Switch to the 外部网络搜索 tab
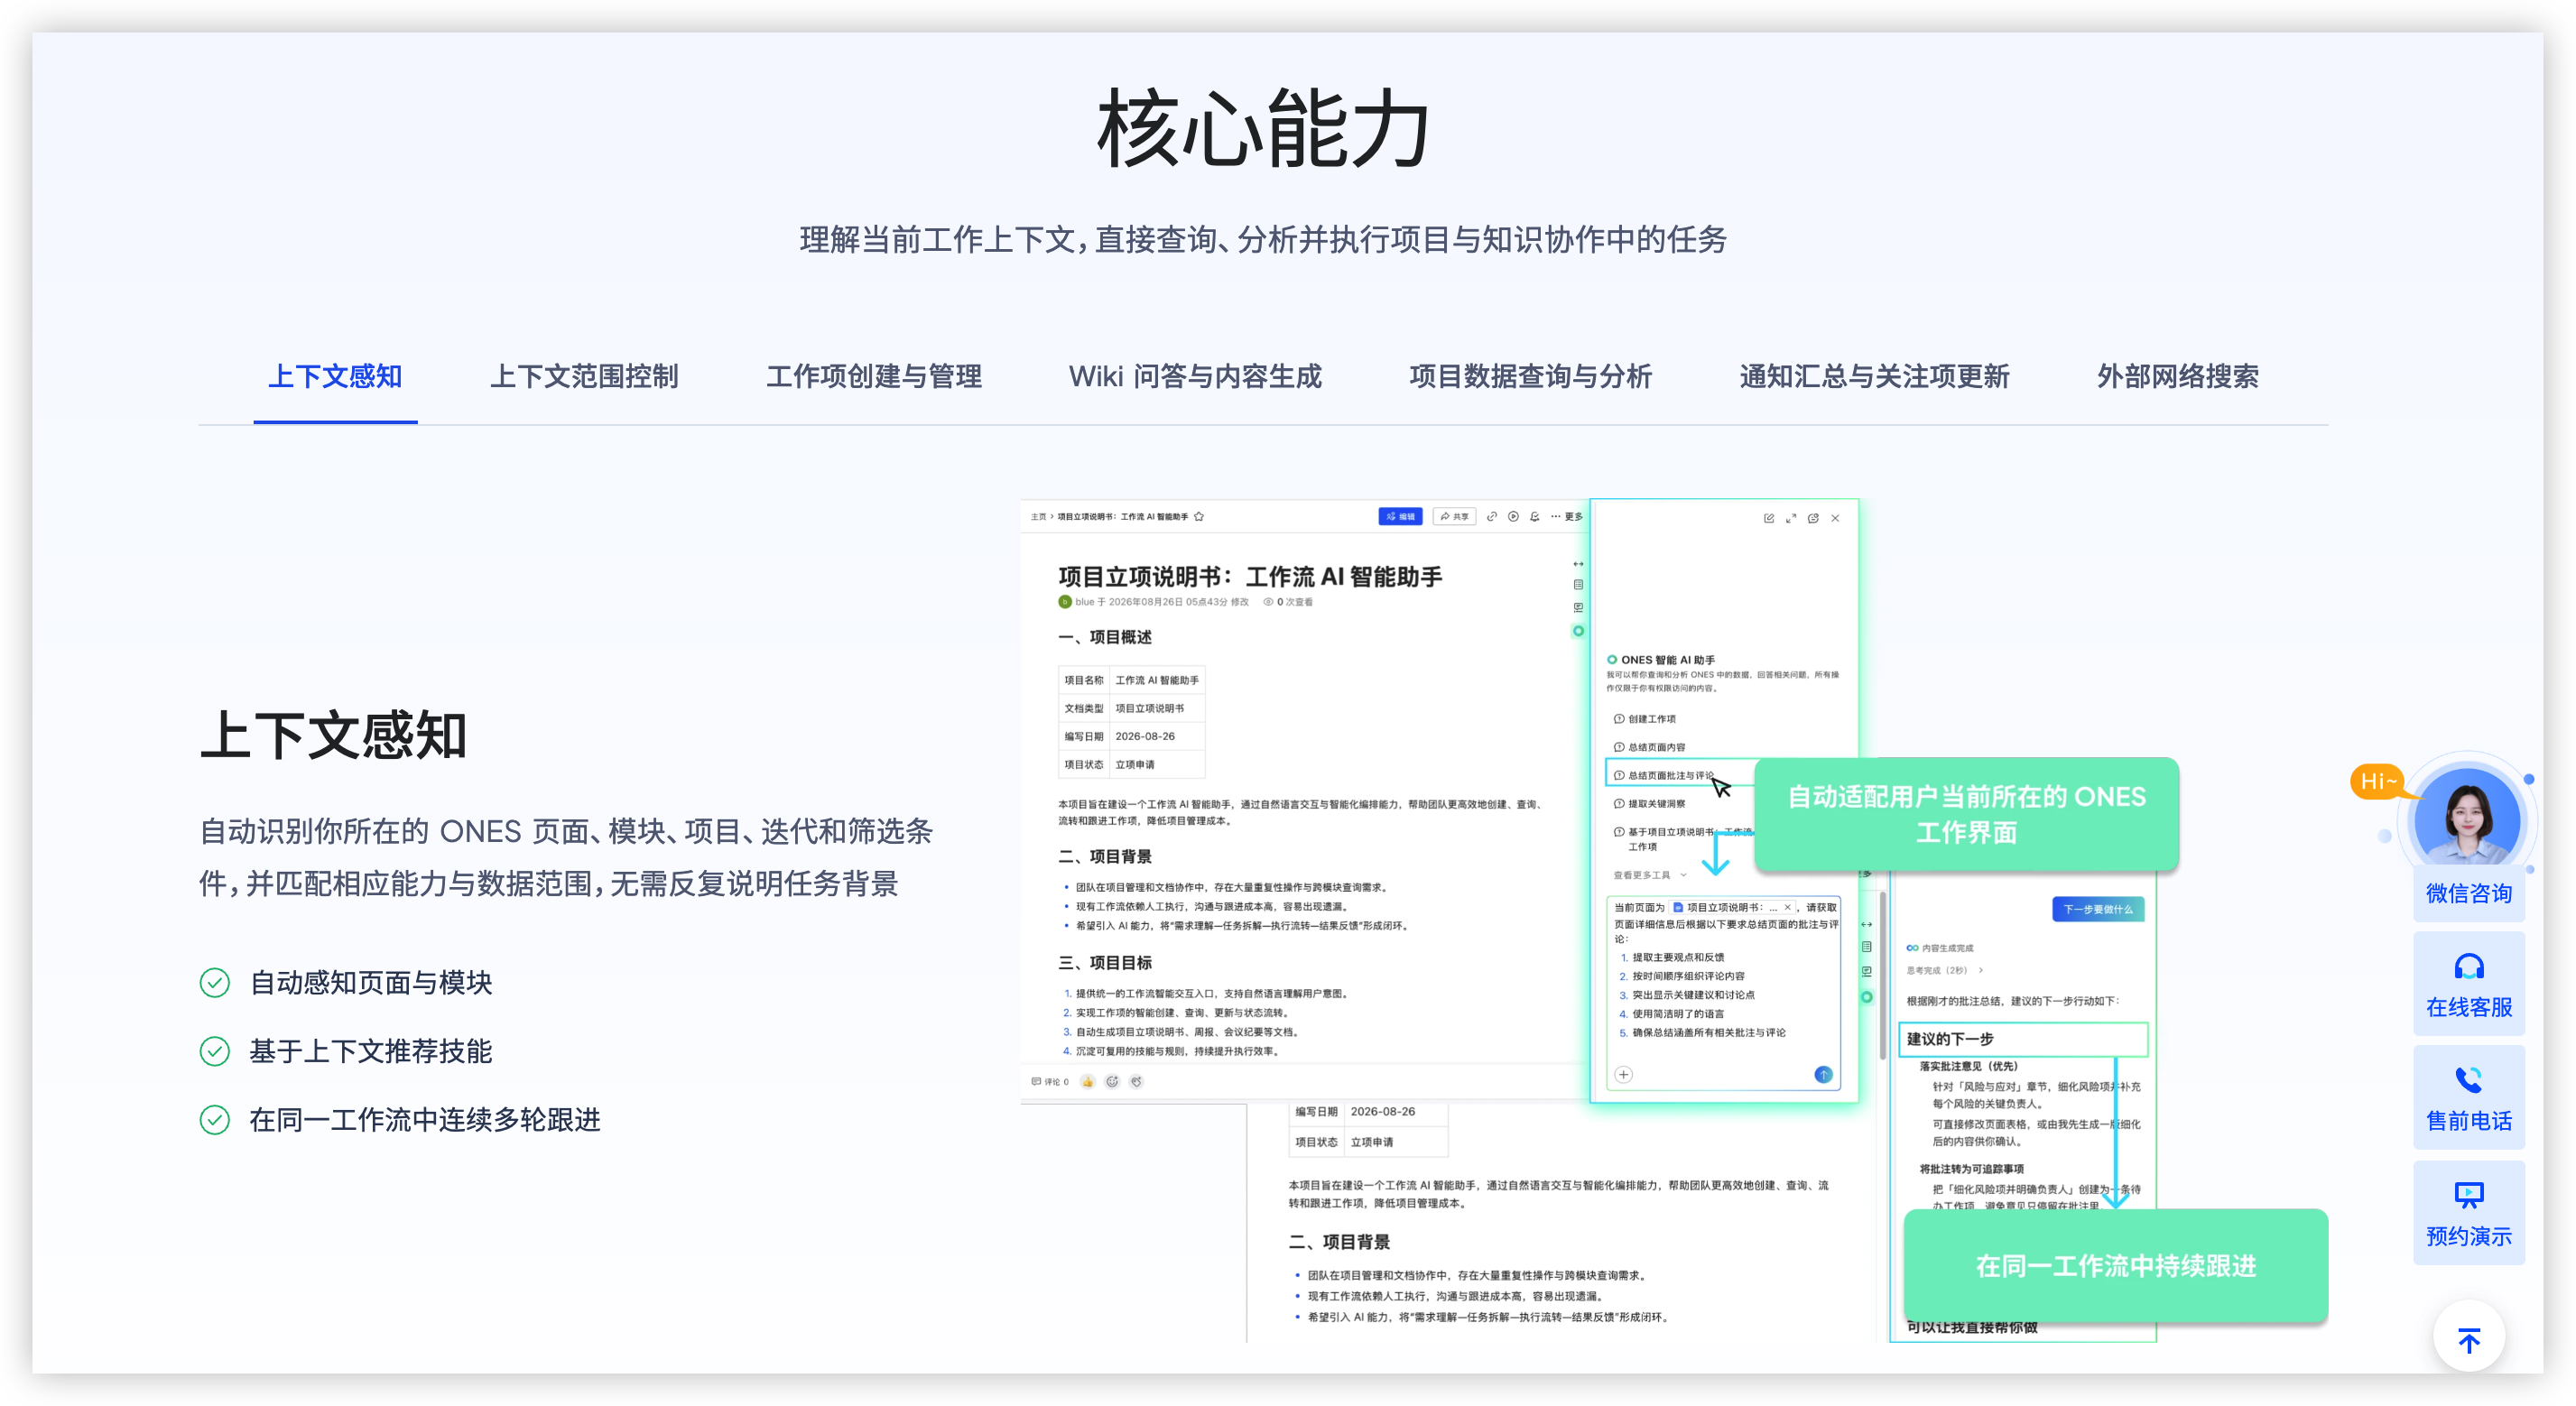Viewport: 2576px width, 1406px height. click(2177, 377)
